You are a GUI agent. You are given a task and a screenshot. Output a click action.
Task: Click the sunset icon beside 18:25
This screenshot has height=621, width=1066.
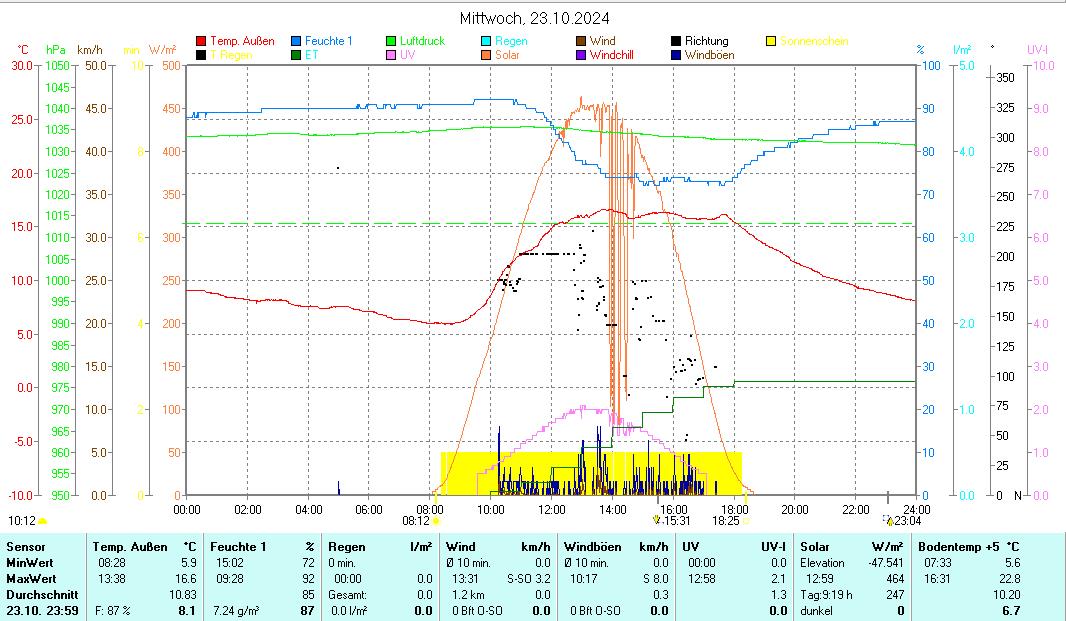pyautogui.click(x=746, y=521)
